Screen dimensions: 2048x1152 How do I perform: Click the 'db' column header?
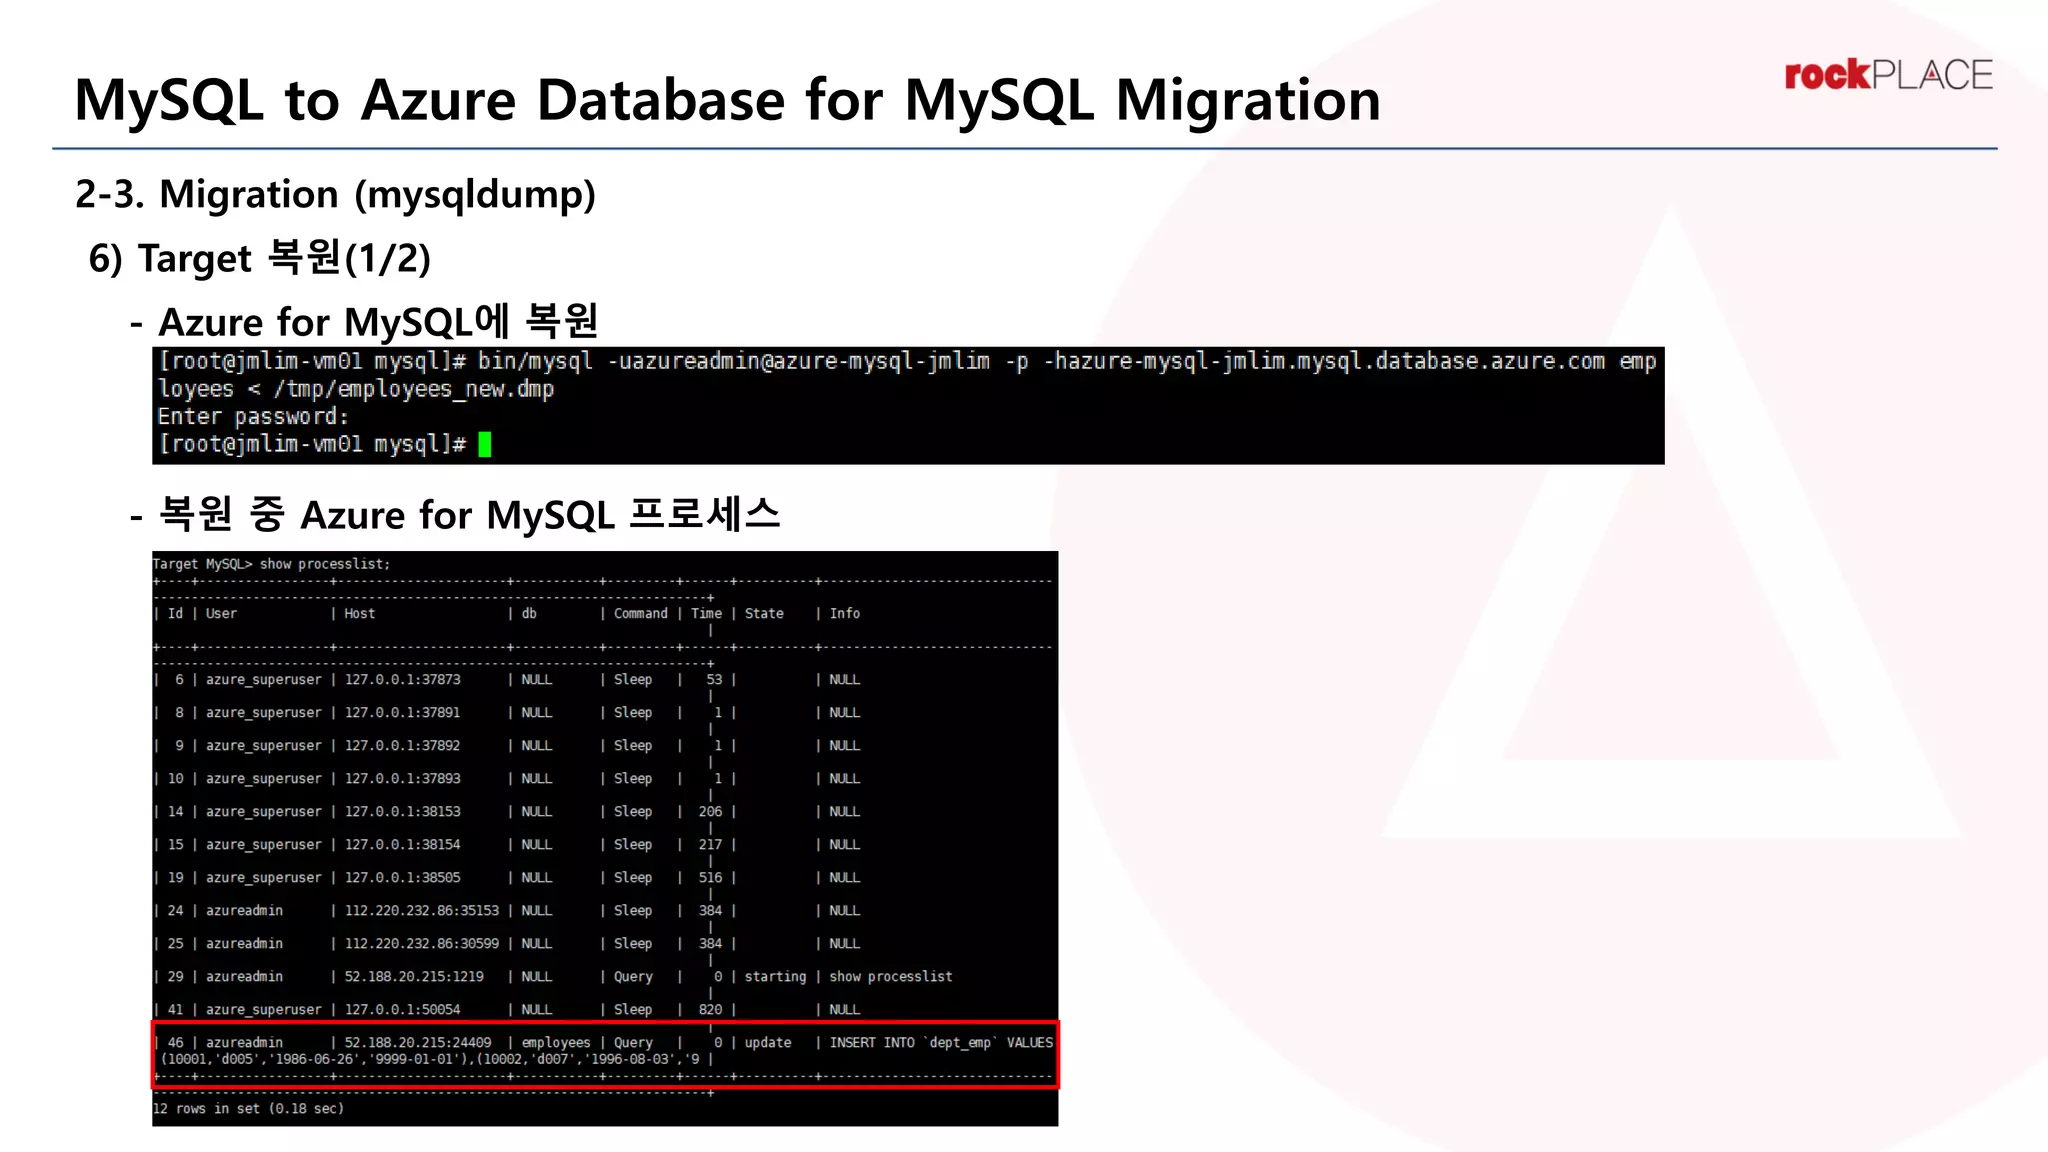(529, 614)
